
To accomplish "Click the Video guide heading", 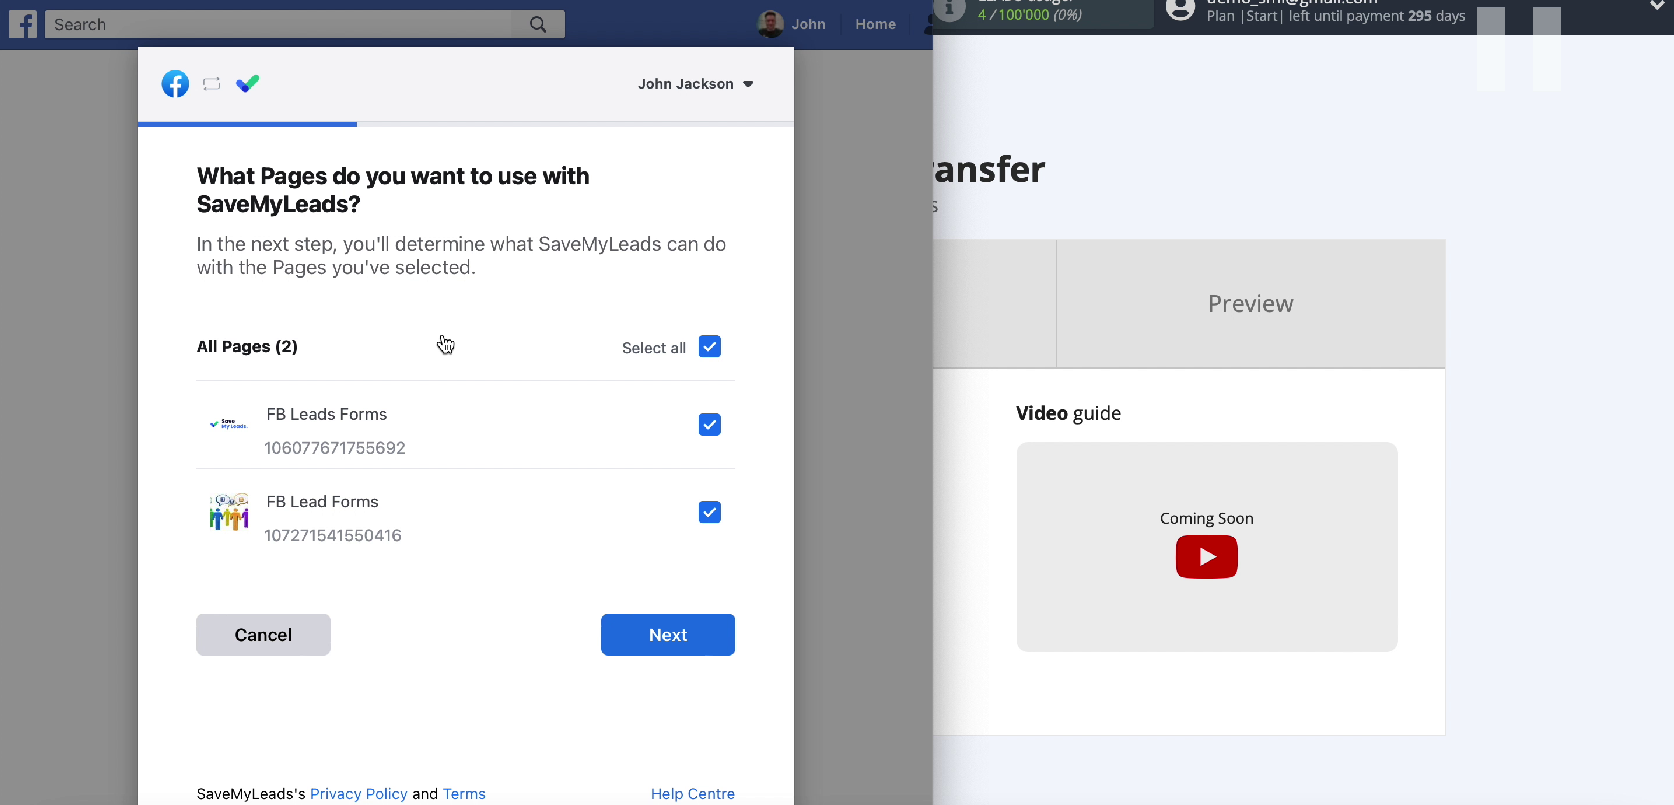I will point(1068,413).
